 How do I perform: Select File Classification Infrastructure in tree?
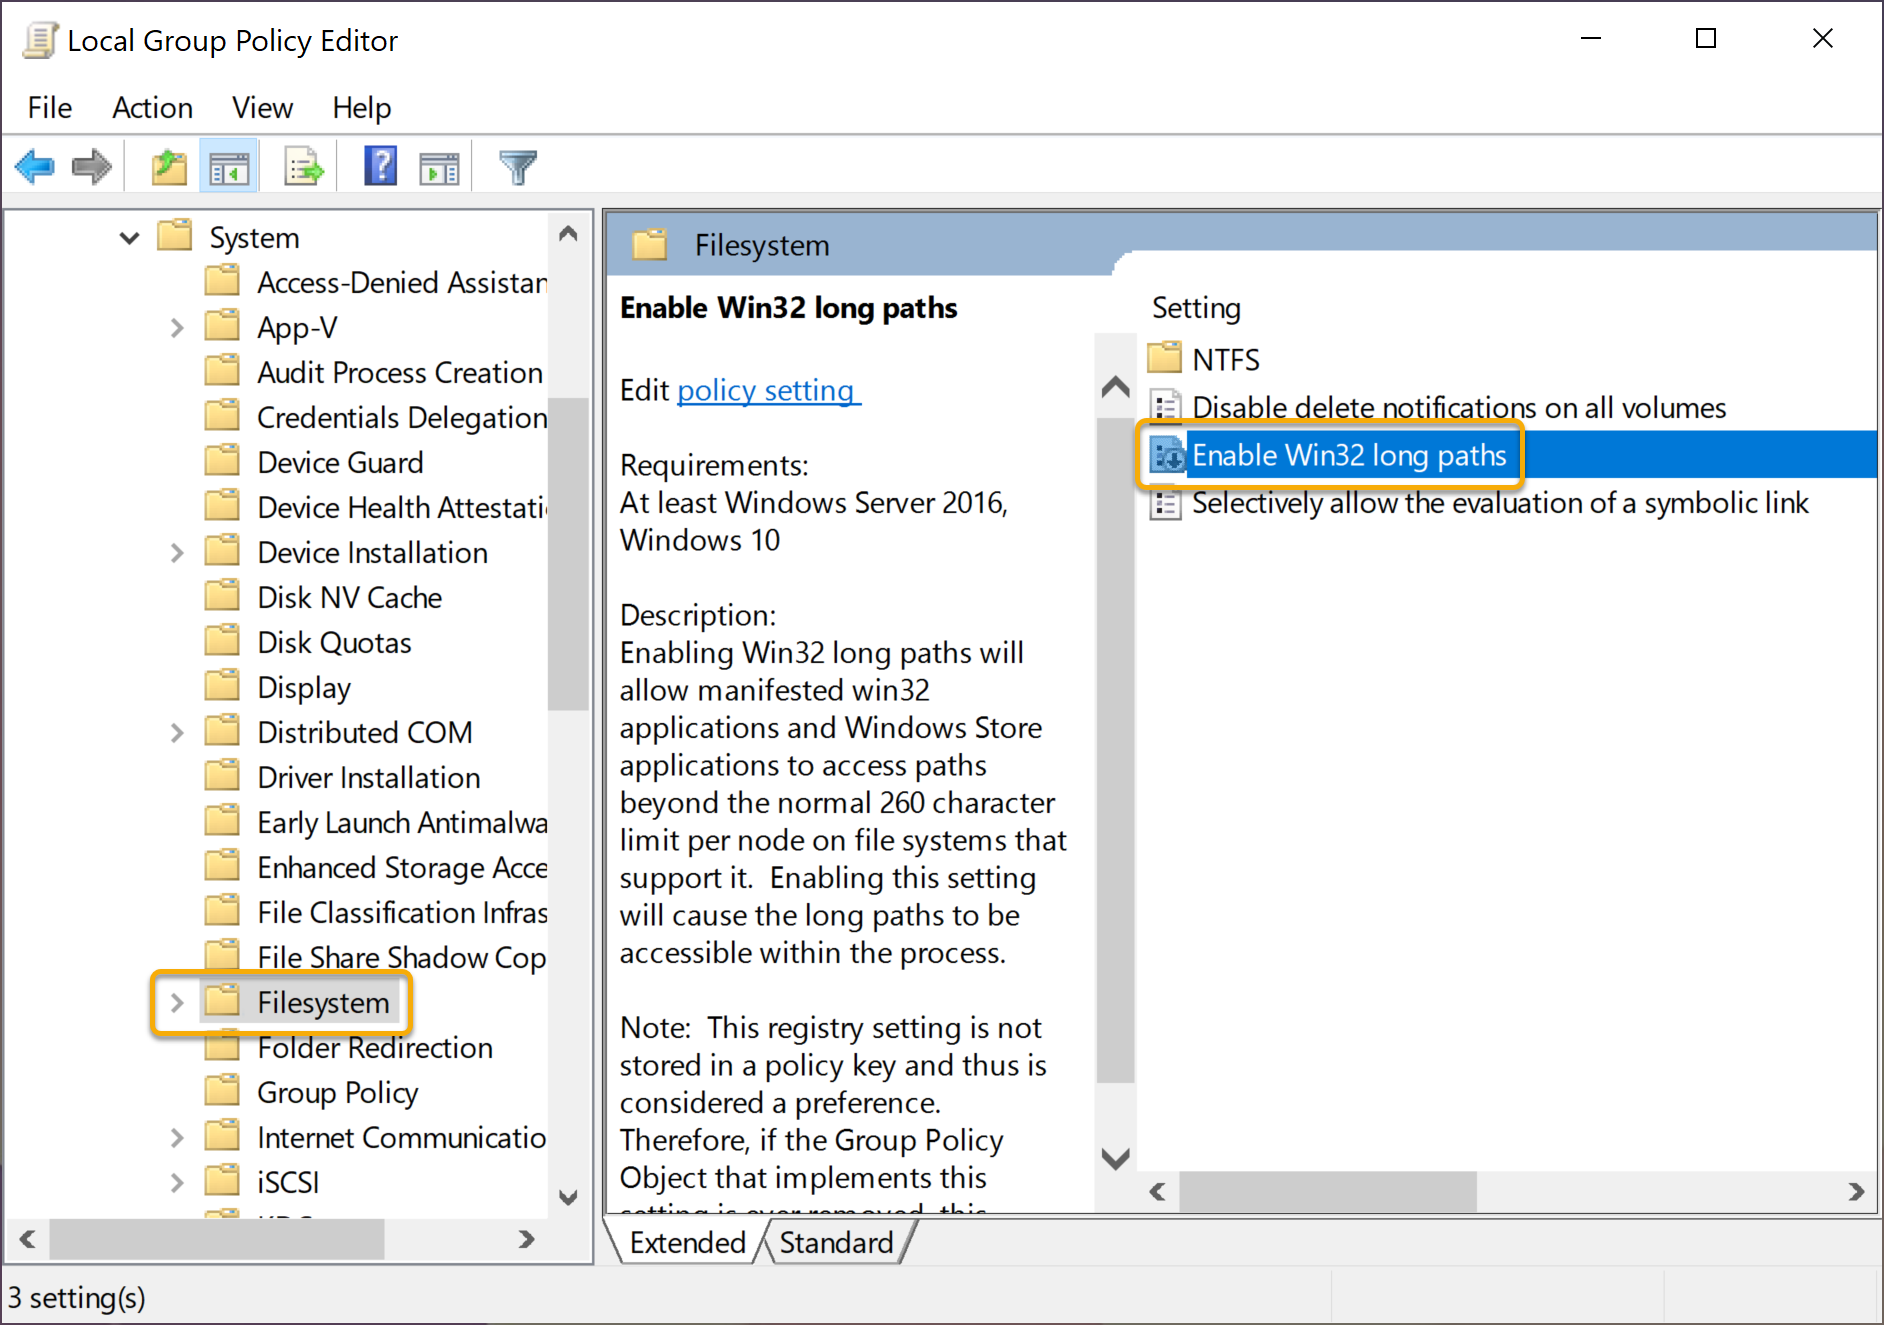402,913
